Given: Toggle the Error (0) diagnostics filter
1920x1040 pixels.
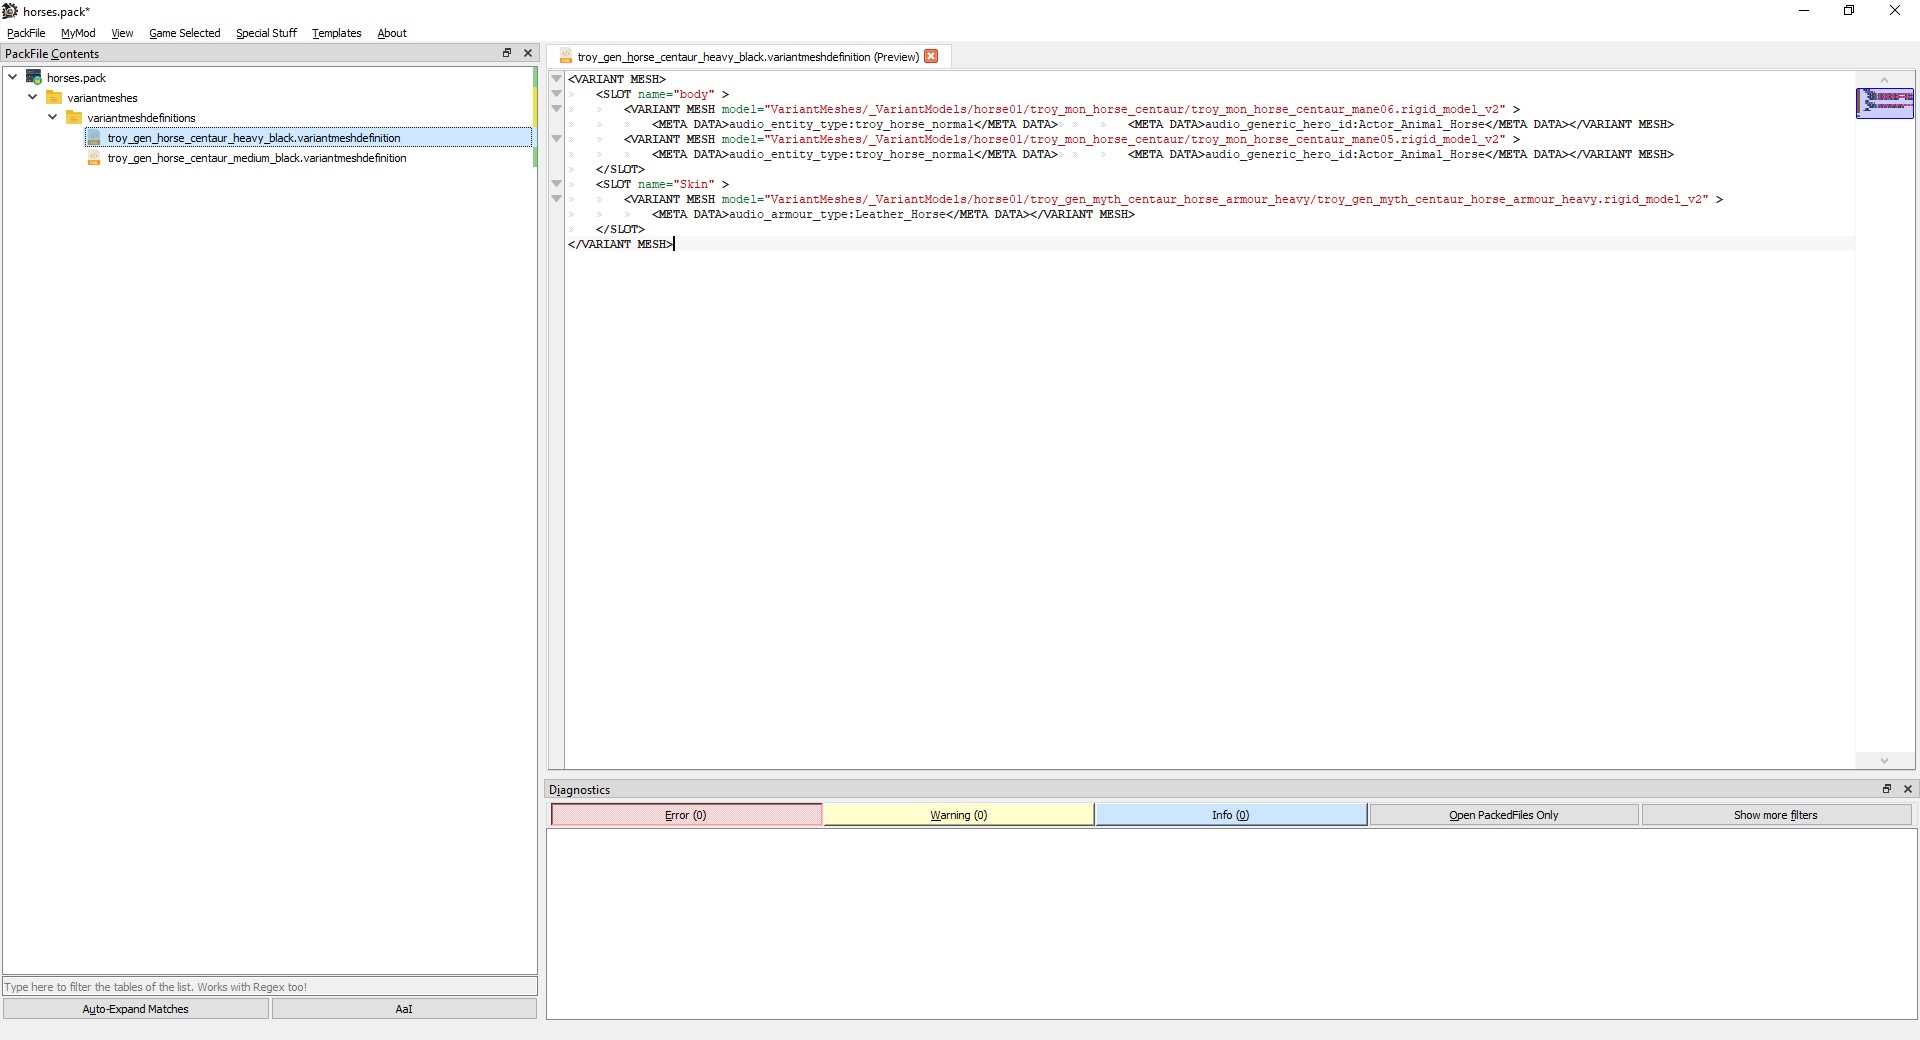Looking at the screenshot, I should 686,815.
